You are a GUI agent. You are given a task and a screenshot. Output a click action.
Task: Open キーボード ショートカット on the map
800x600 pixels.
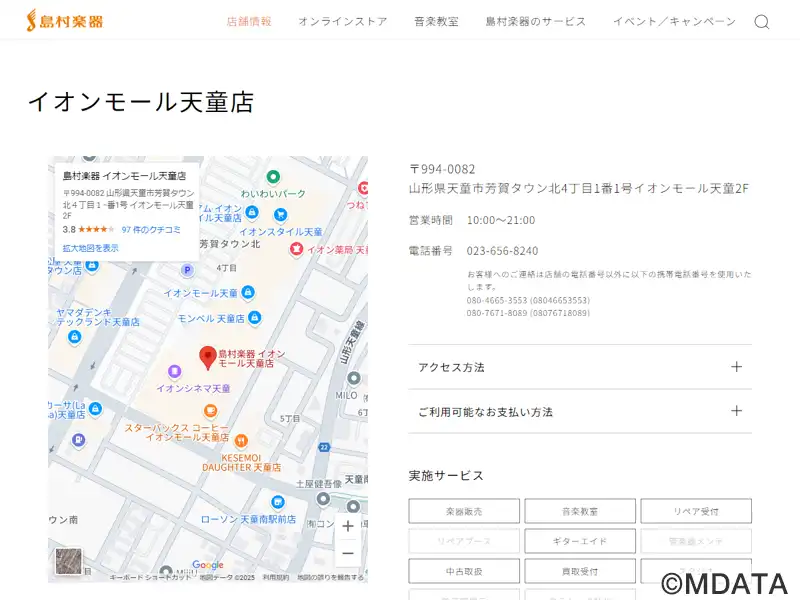151,578
